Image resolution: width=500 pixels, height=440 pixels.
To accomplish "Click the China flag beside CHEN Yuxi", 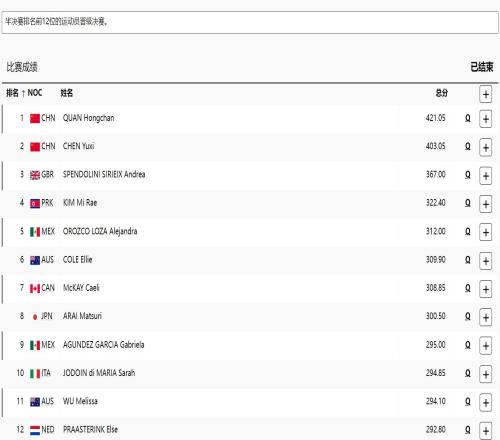I will tap(35, 147).
